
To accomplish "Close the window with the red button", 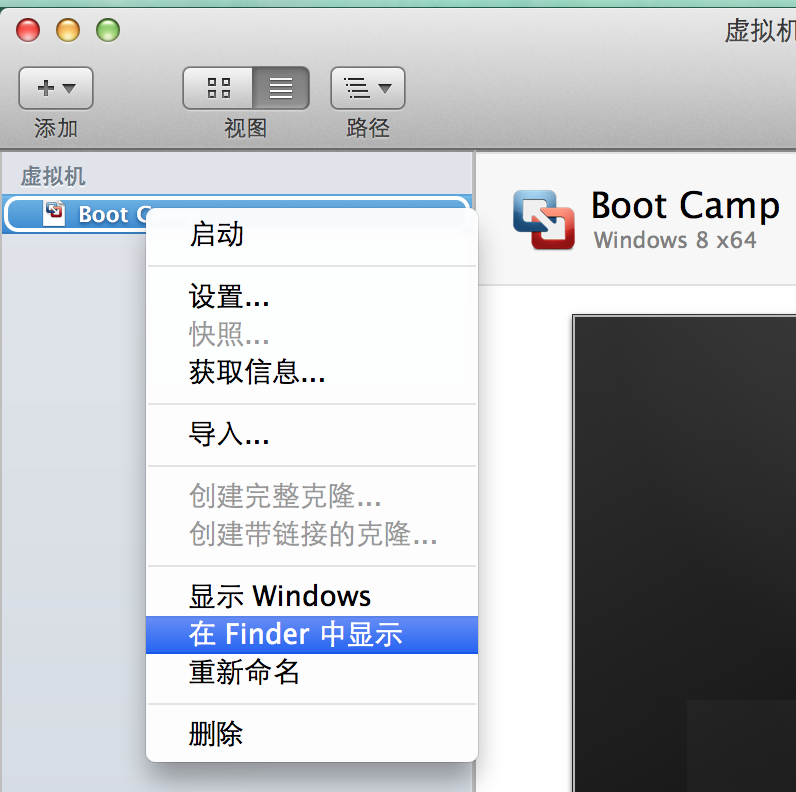I will point(28,30).
